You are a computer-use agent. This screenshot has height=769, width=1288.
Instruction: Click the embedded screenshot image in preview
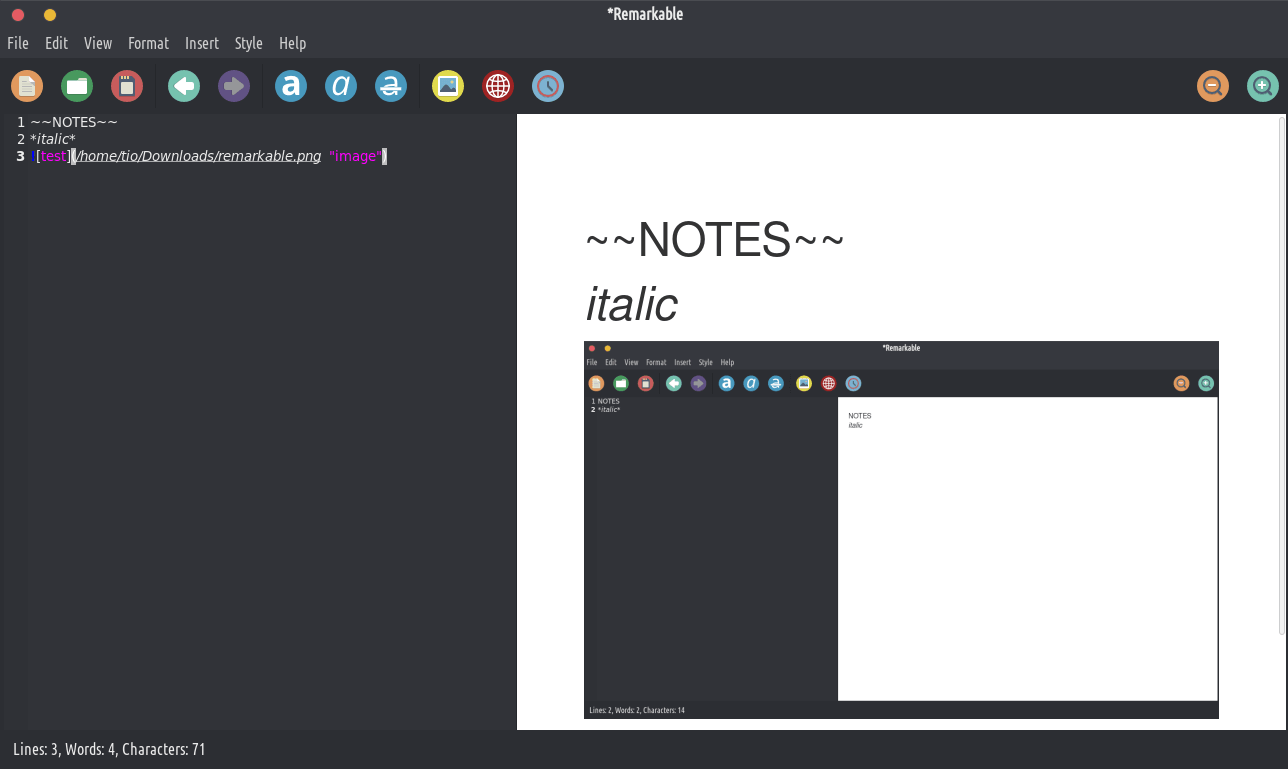901,529
